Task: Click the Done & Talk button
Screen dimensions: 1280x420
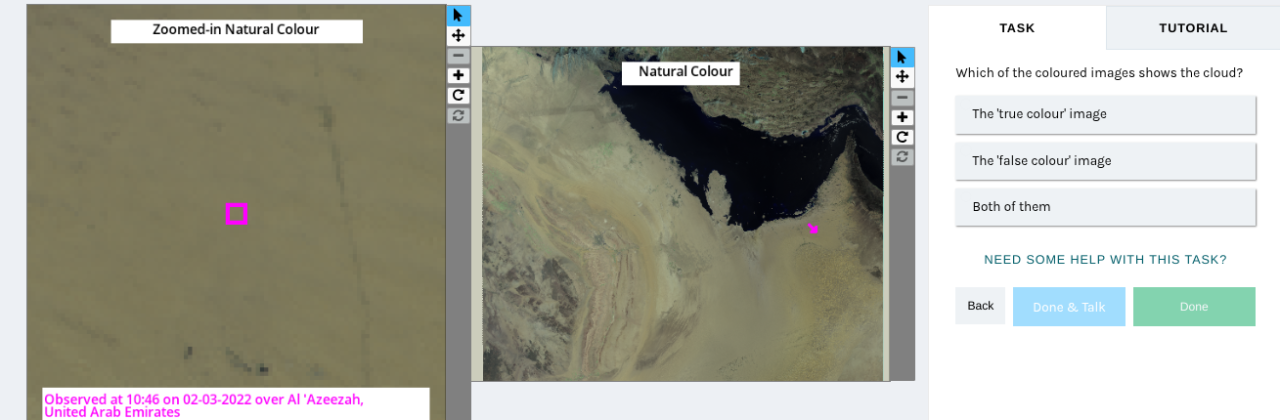Action: pyautogui.click(x=1069, y=307)
